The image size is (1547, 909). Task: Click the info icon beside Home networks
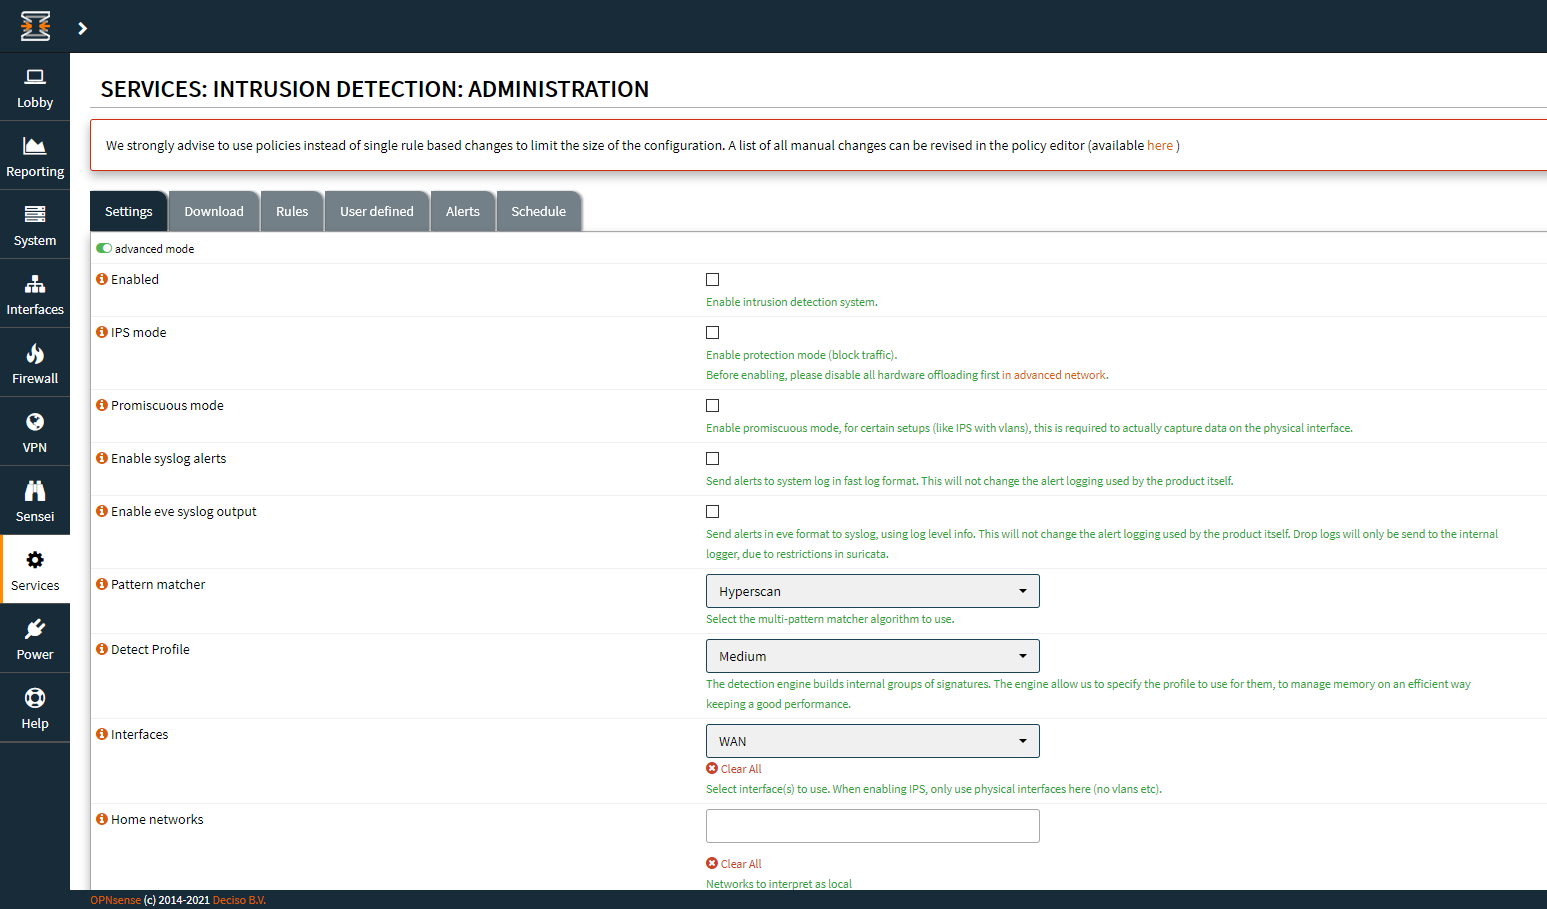tap(102, 819)
